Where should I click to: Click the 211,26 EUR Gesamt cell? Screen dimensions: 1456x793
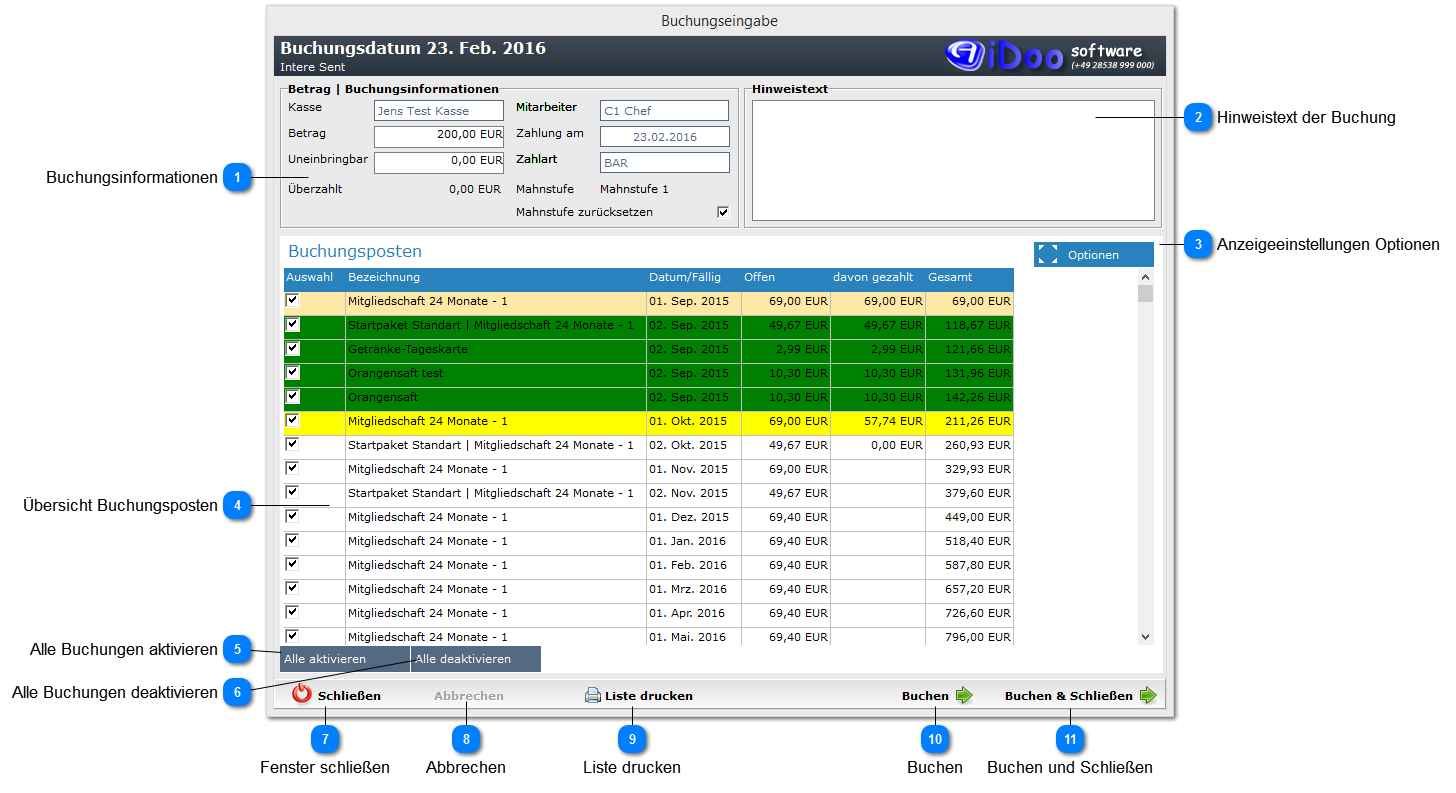pos(969,421)
